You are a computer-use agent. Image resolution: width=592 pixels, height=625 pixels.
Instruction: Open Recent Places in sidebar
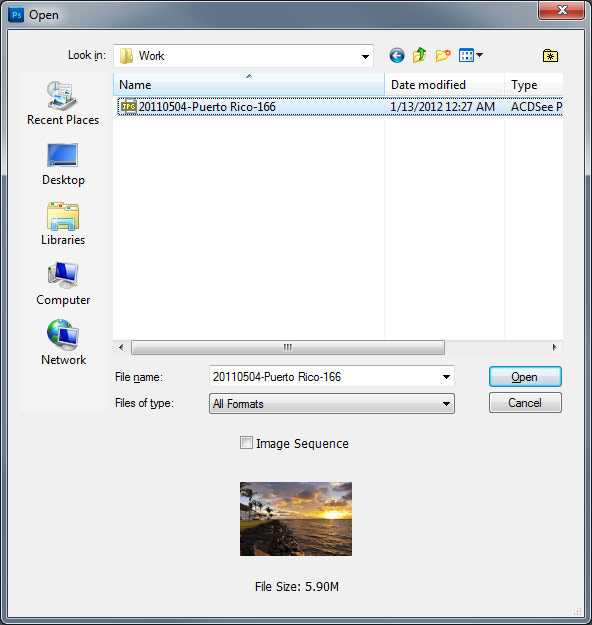click(x=63, y=103)
